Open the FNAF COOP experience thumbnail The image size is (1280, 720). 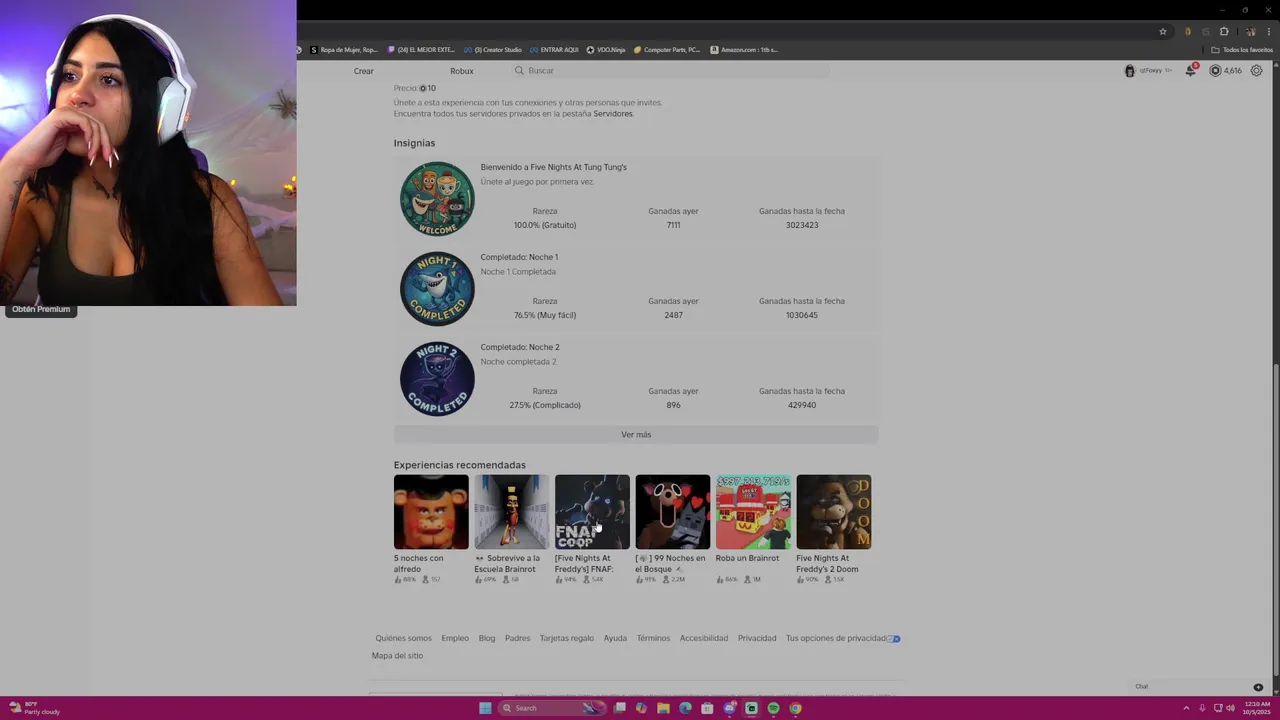tap(592, 512)
